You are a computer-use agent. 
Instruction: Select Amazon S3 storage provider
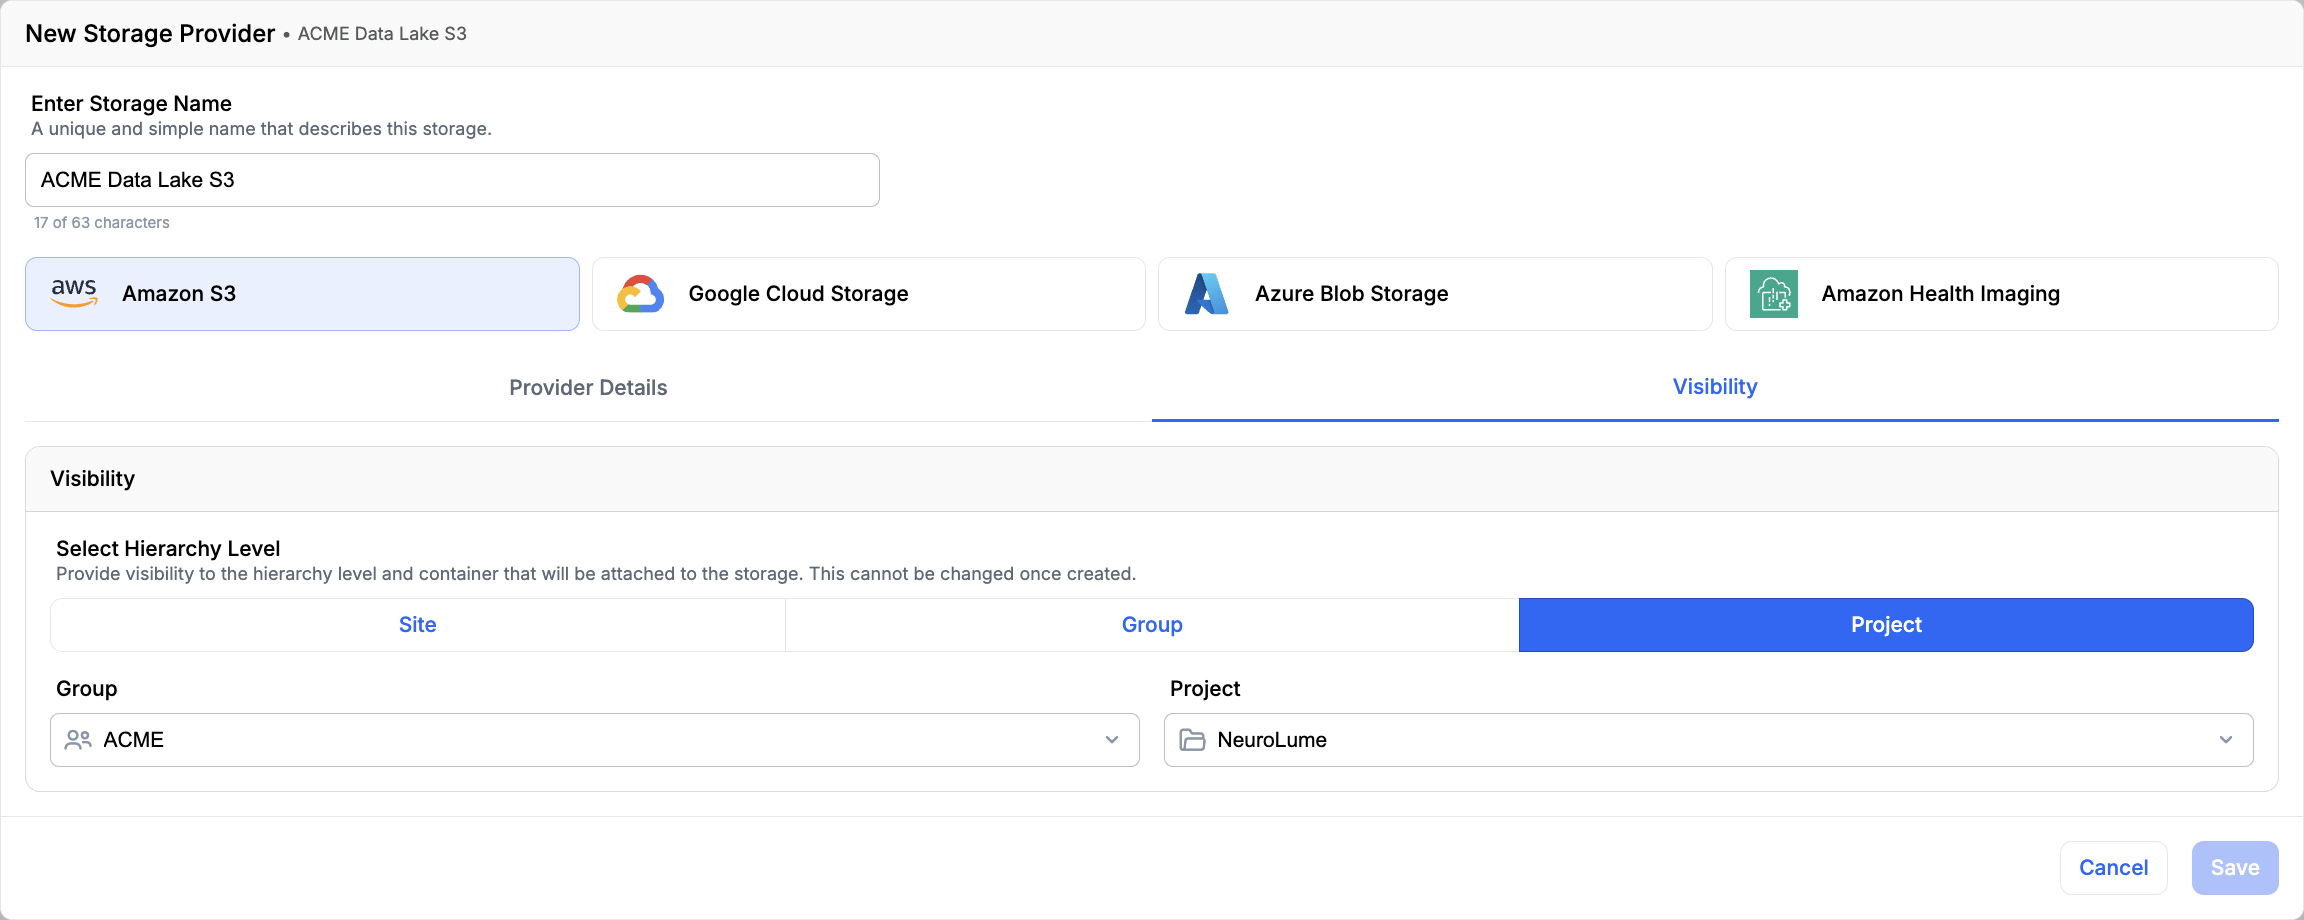302,294
